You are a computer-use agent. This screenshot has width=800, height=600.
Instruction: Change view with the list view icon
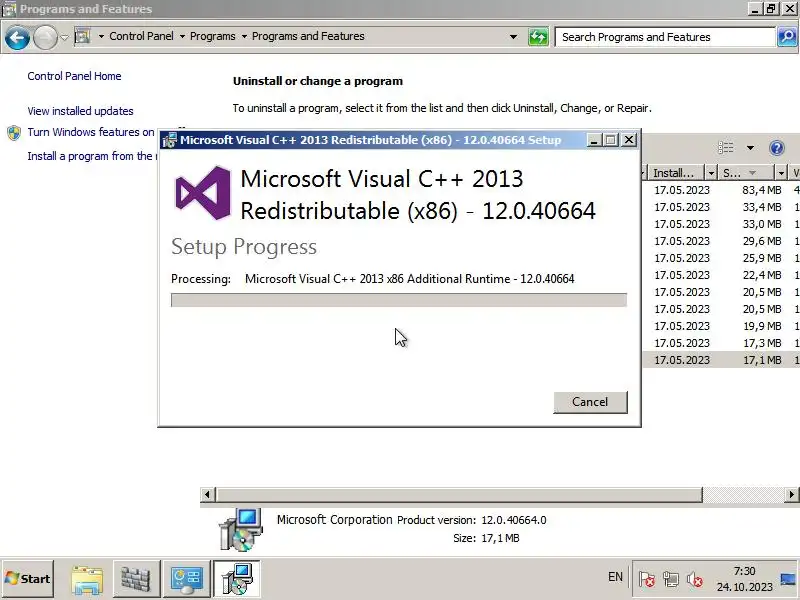click(x=726, y=148)
